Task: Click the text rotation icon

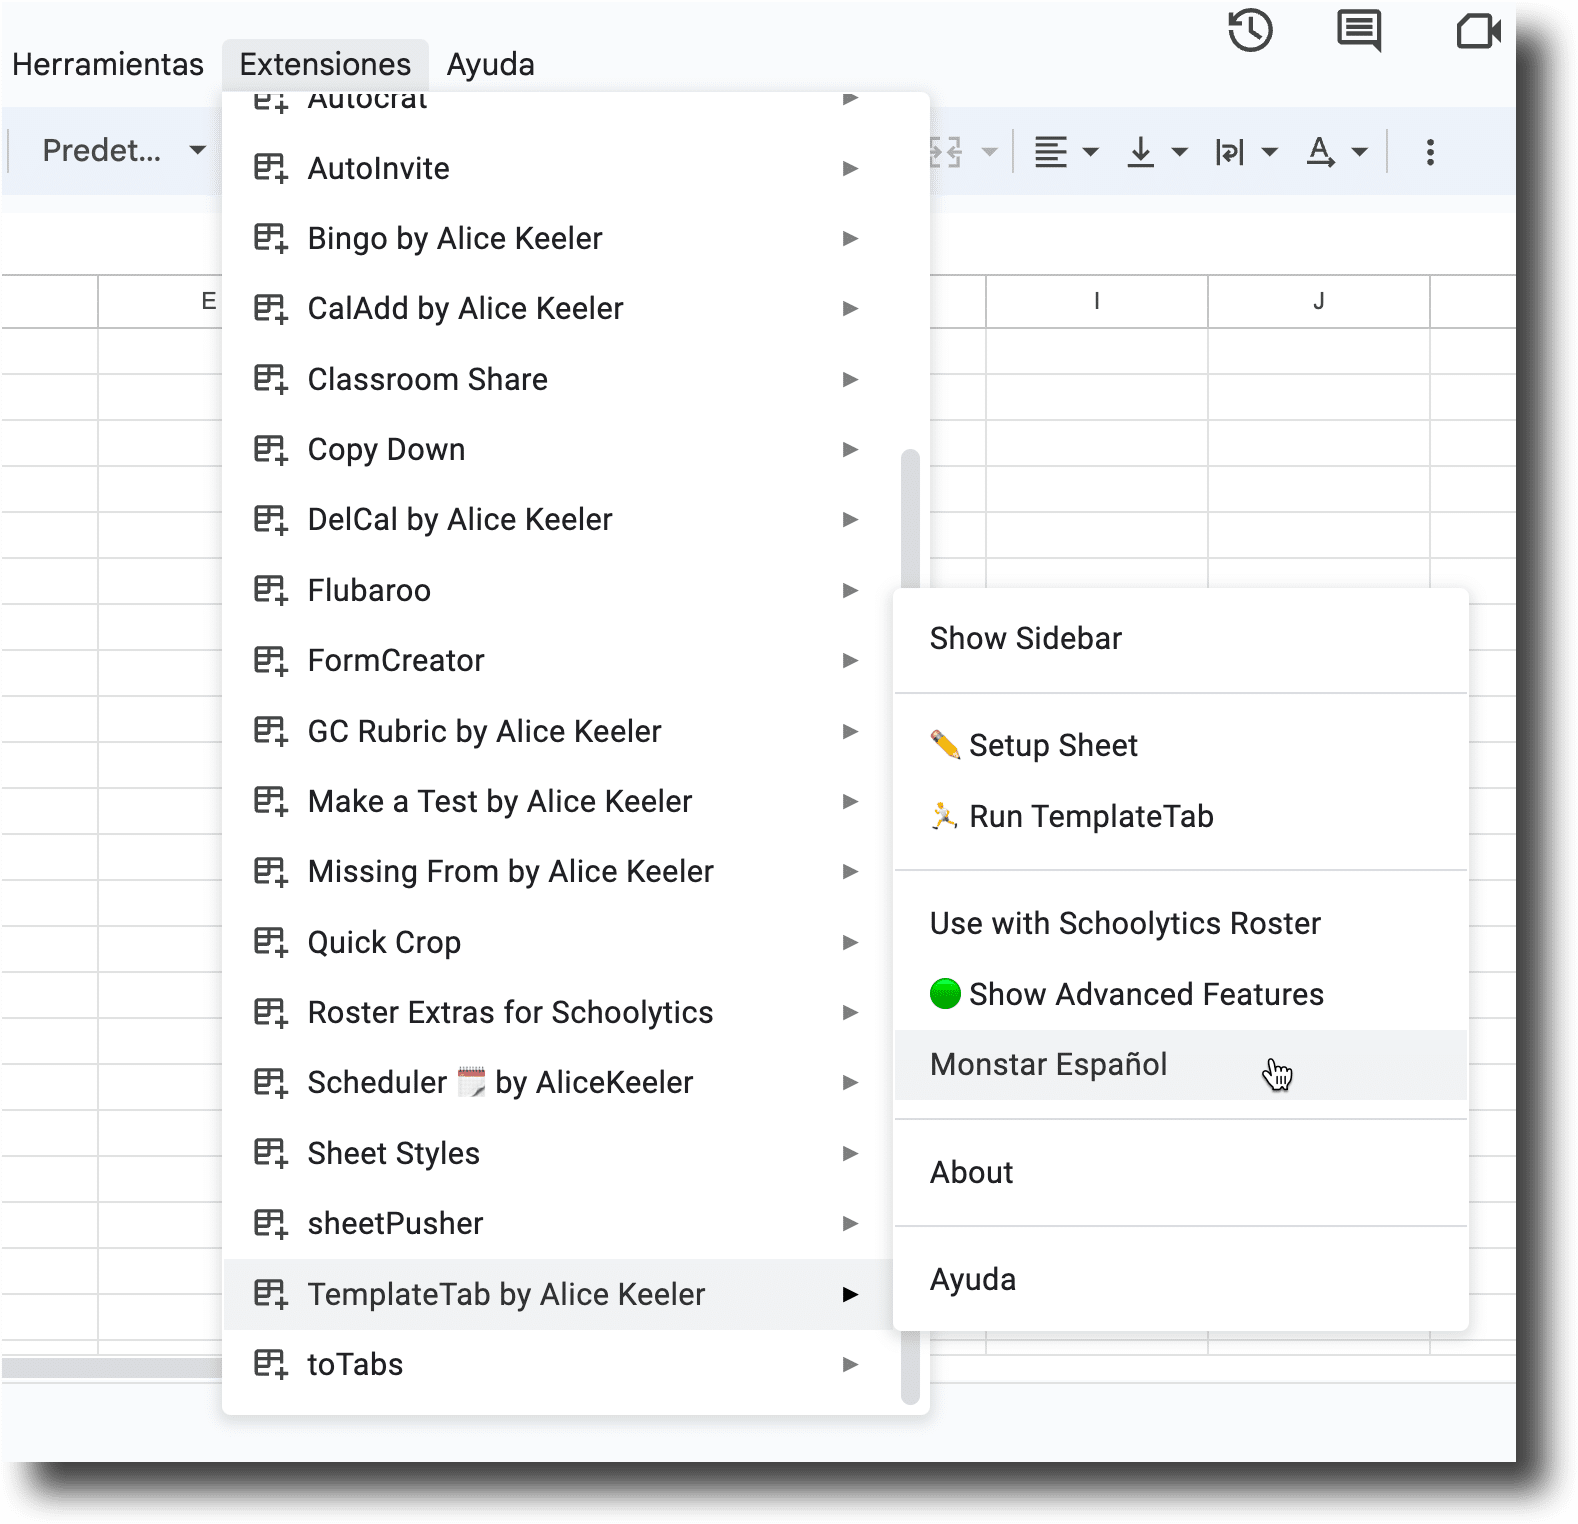Action: 1321,152
